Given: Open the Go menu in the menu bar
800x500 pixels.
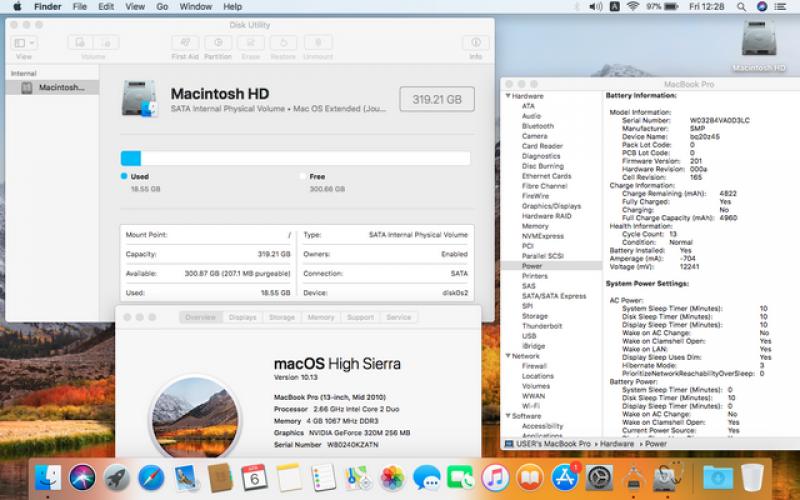Looking at the screenshot, I should (162, 7).
